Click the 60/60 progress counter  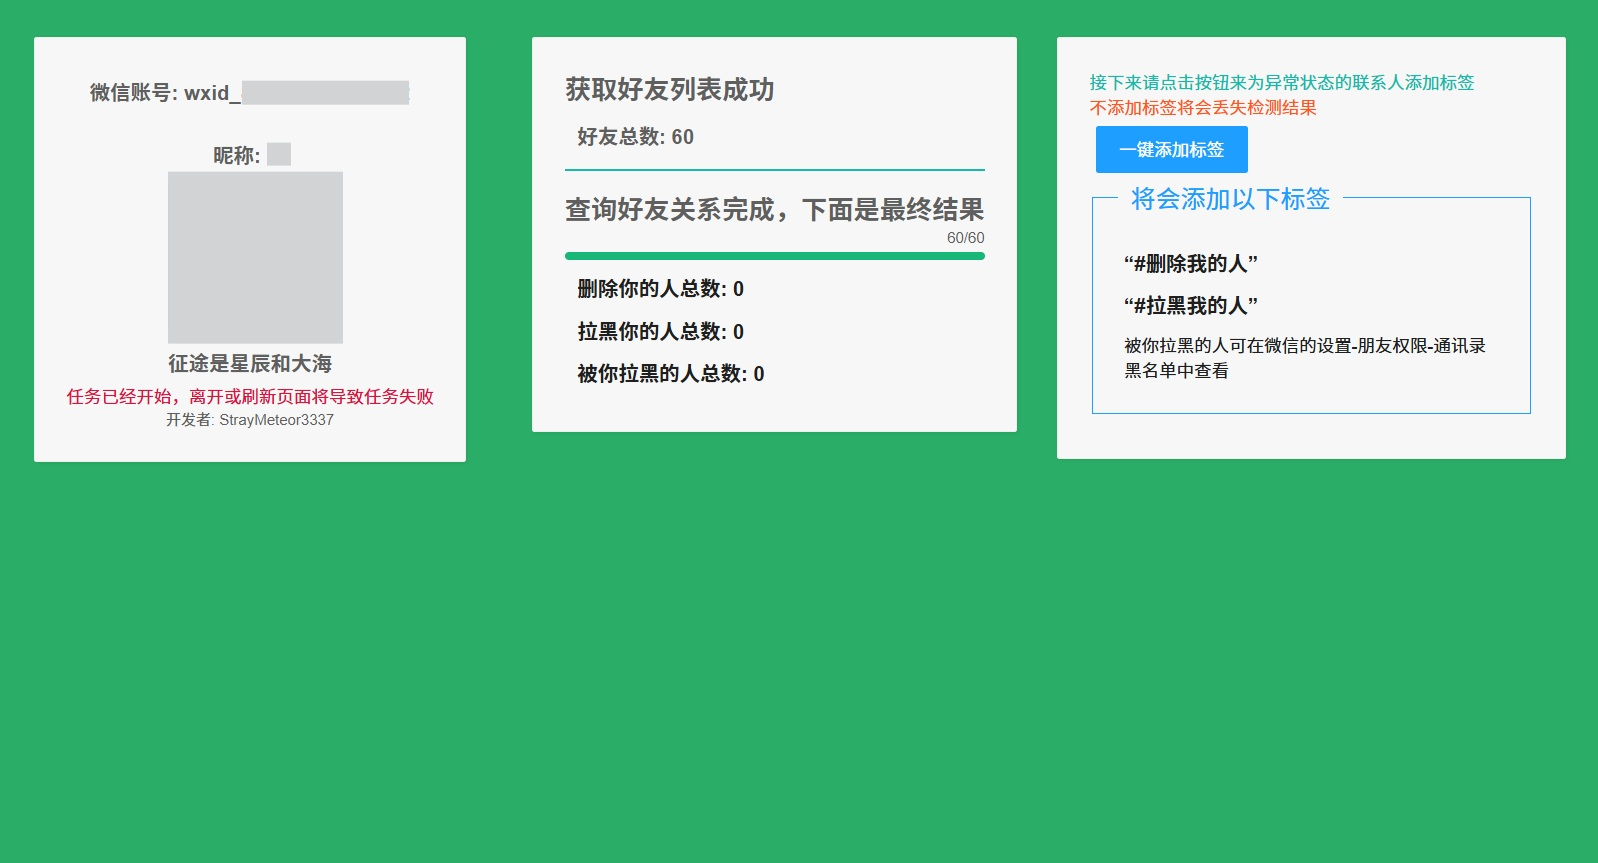[965, 238]
